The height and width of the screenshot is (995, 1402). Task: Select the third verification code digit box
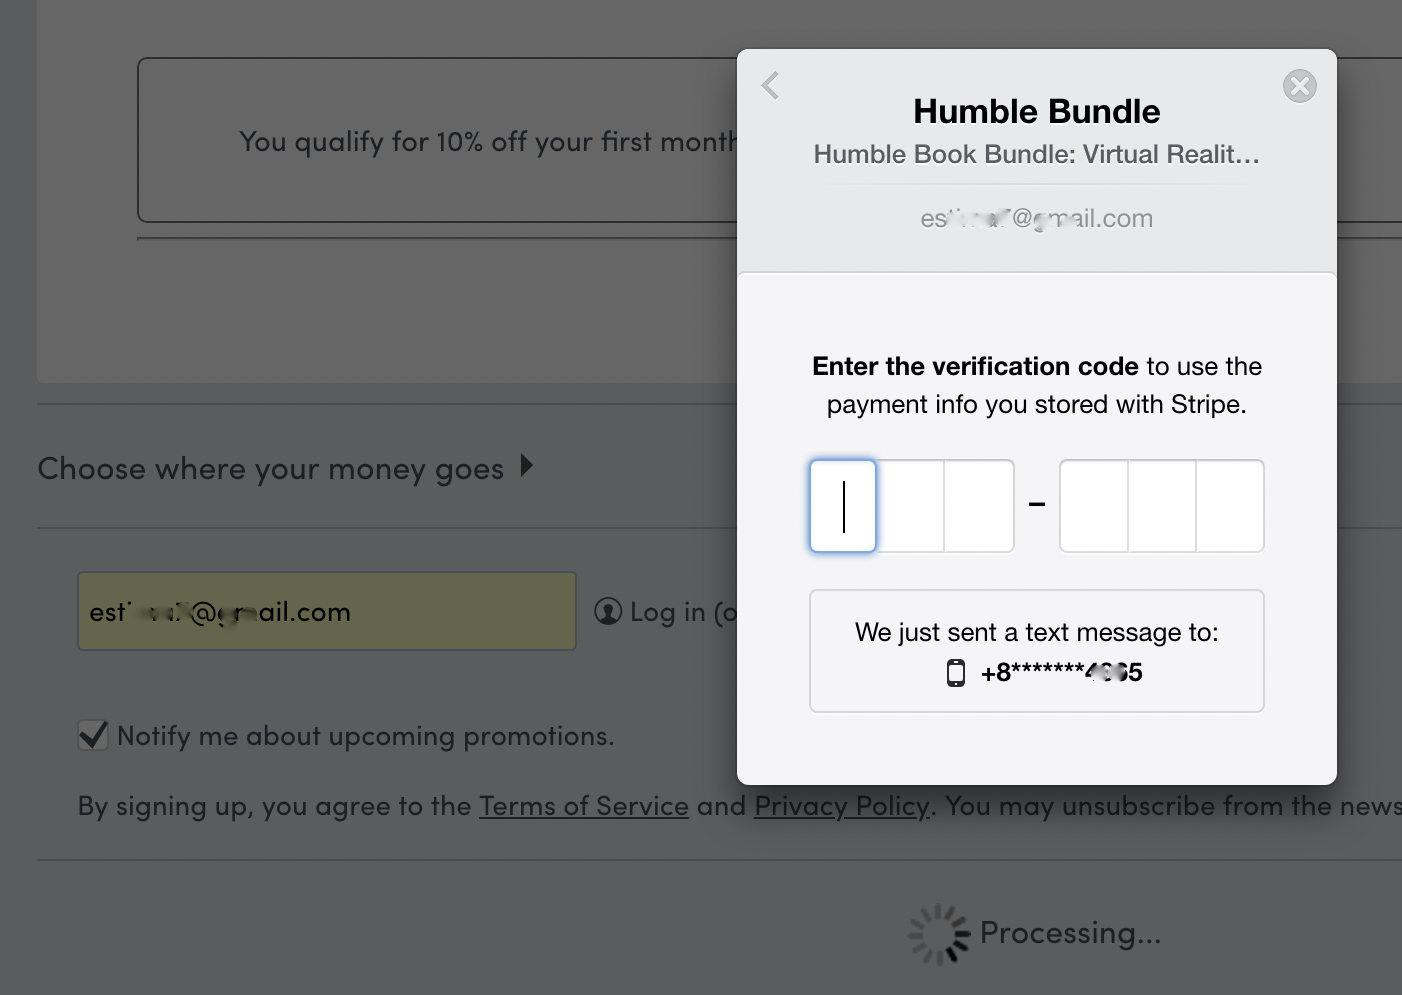point(979,506)
